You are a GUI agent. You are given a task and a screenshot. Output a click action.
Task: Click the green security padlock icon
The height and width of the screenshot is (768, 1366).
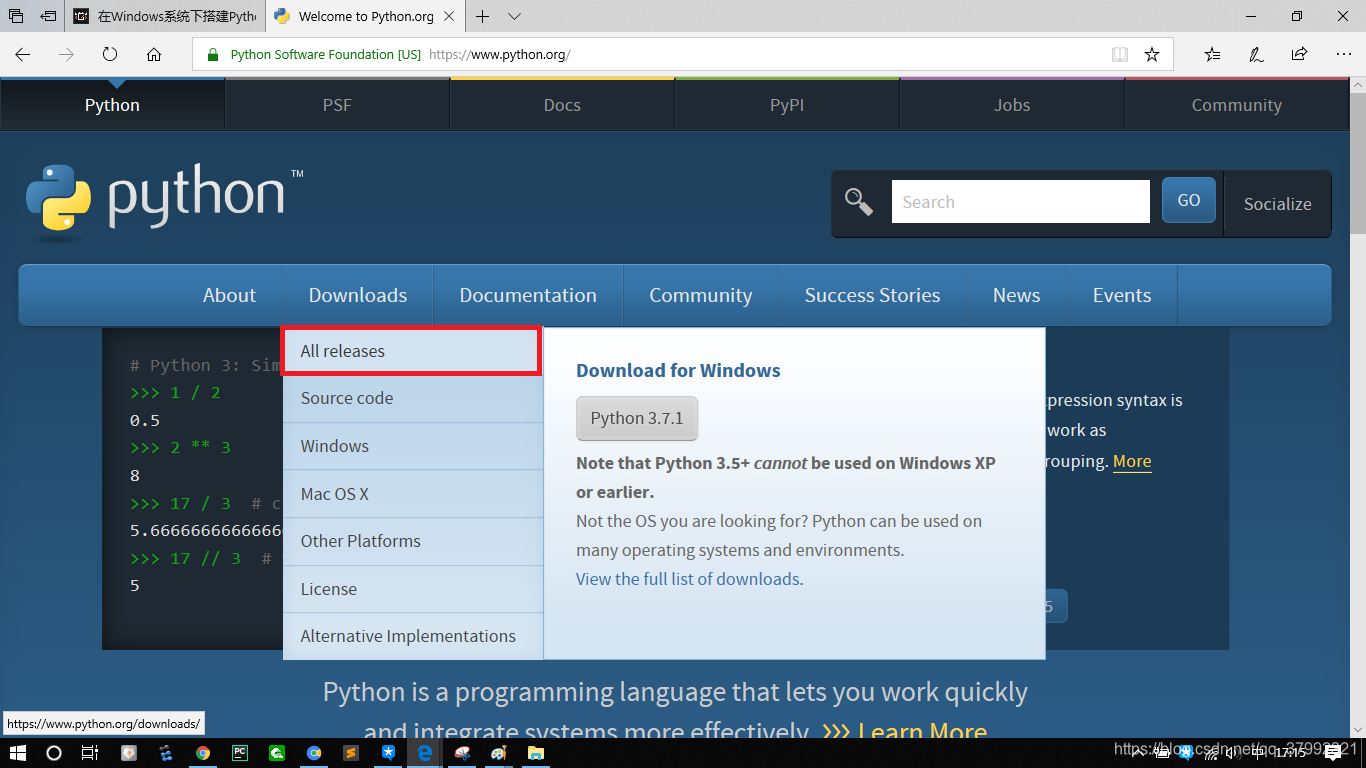coord(212,55)
